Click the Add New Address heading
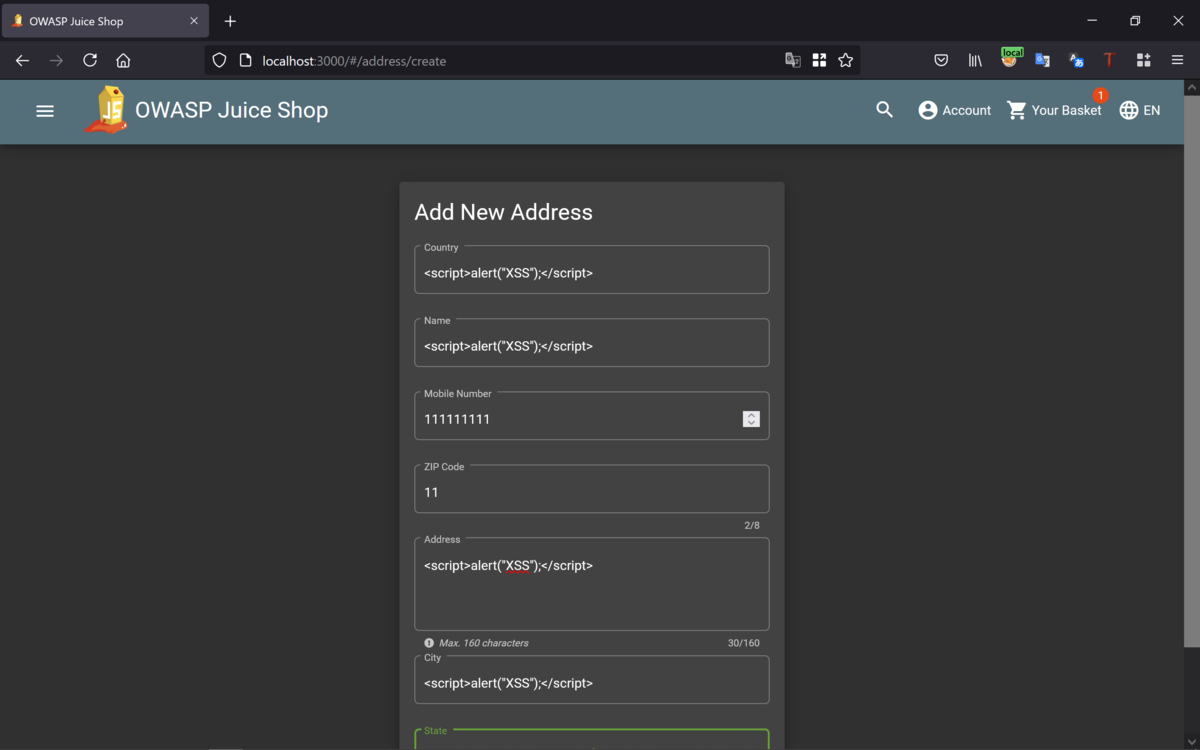This screenshot has height=750, width=1200. [x=503, y=212]
